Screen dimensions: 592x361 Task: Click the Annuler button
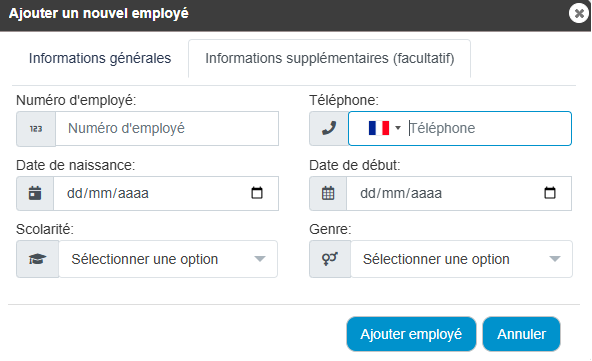pyautogui.click(x=521, y=334)
